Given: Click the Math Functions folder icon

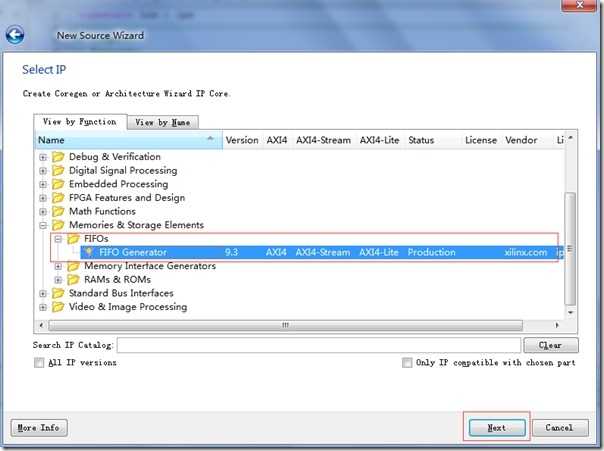Looking at the screenshot, I should pos(58,211).
